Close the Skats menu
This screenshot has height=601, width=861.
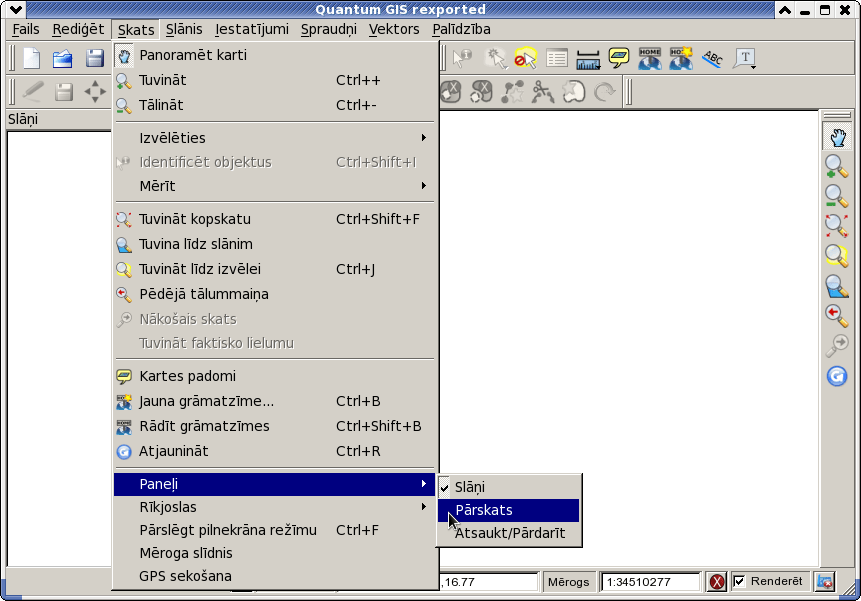tap(136, 30)
